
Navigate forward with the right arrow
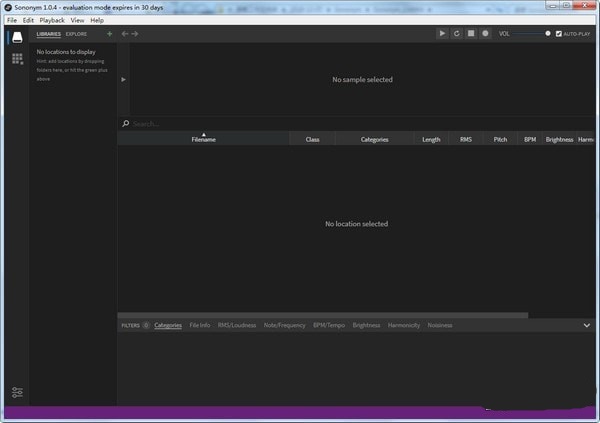click(x=135, y=34)
